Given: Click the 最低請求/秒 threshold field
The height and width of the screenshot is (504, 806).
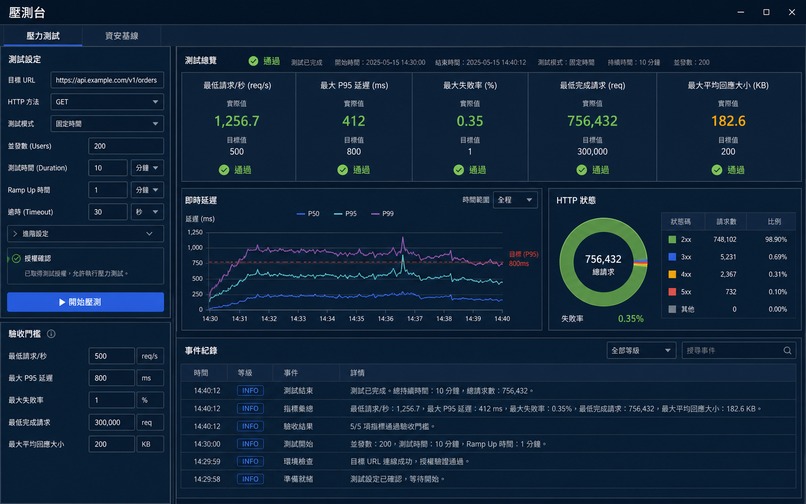Looking at the screenshot, I should (x=112, y=356).
